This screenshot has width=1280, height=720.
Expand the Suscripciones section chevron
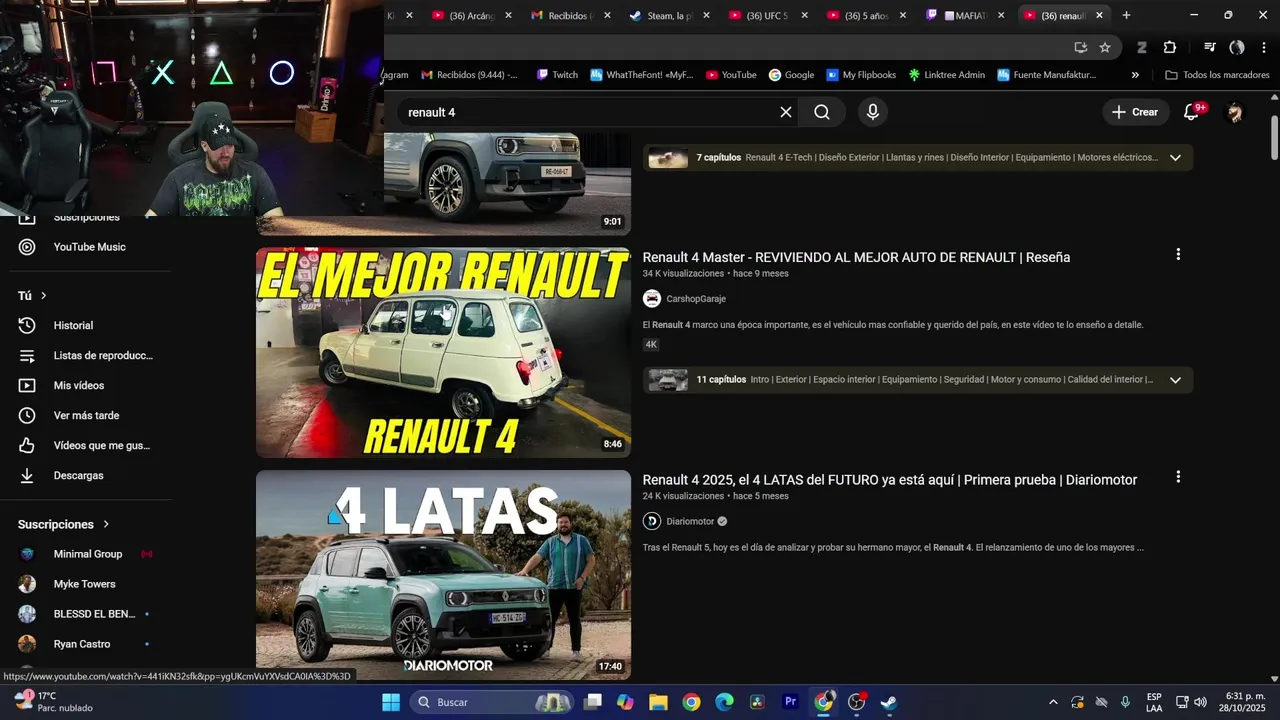106,524
